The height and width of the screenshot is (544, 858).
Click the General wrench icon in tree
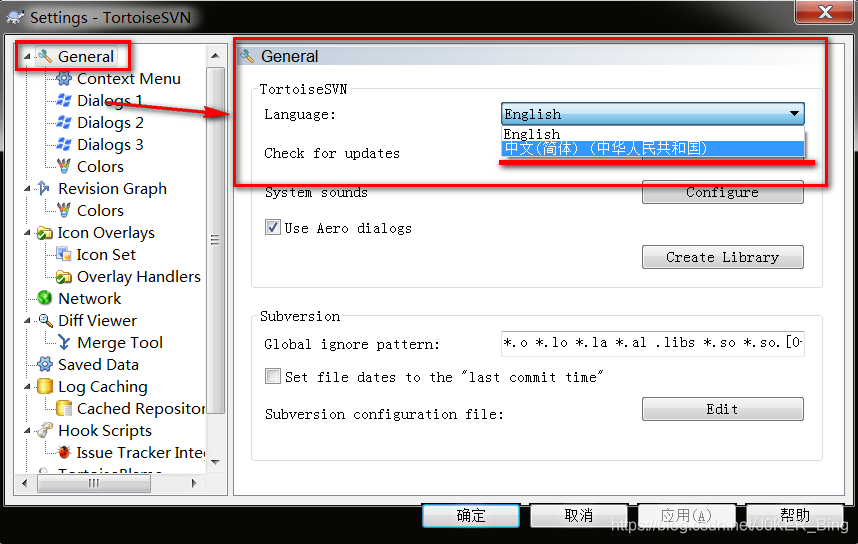(x=45, y=56)
